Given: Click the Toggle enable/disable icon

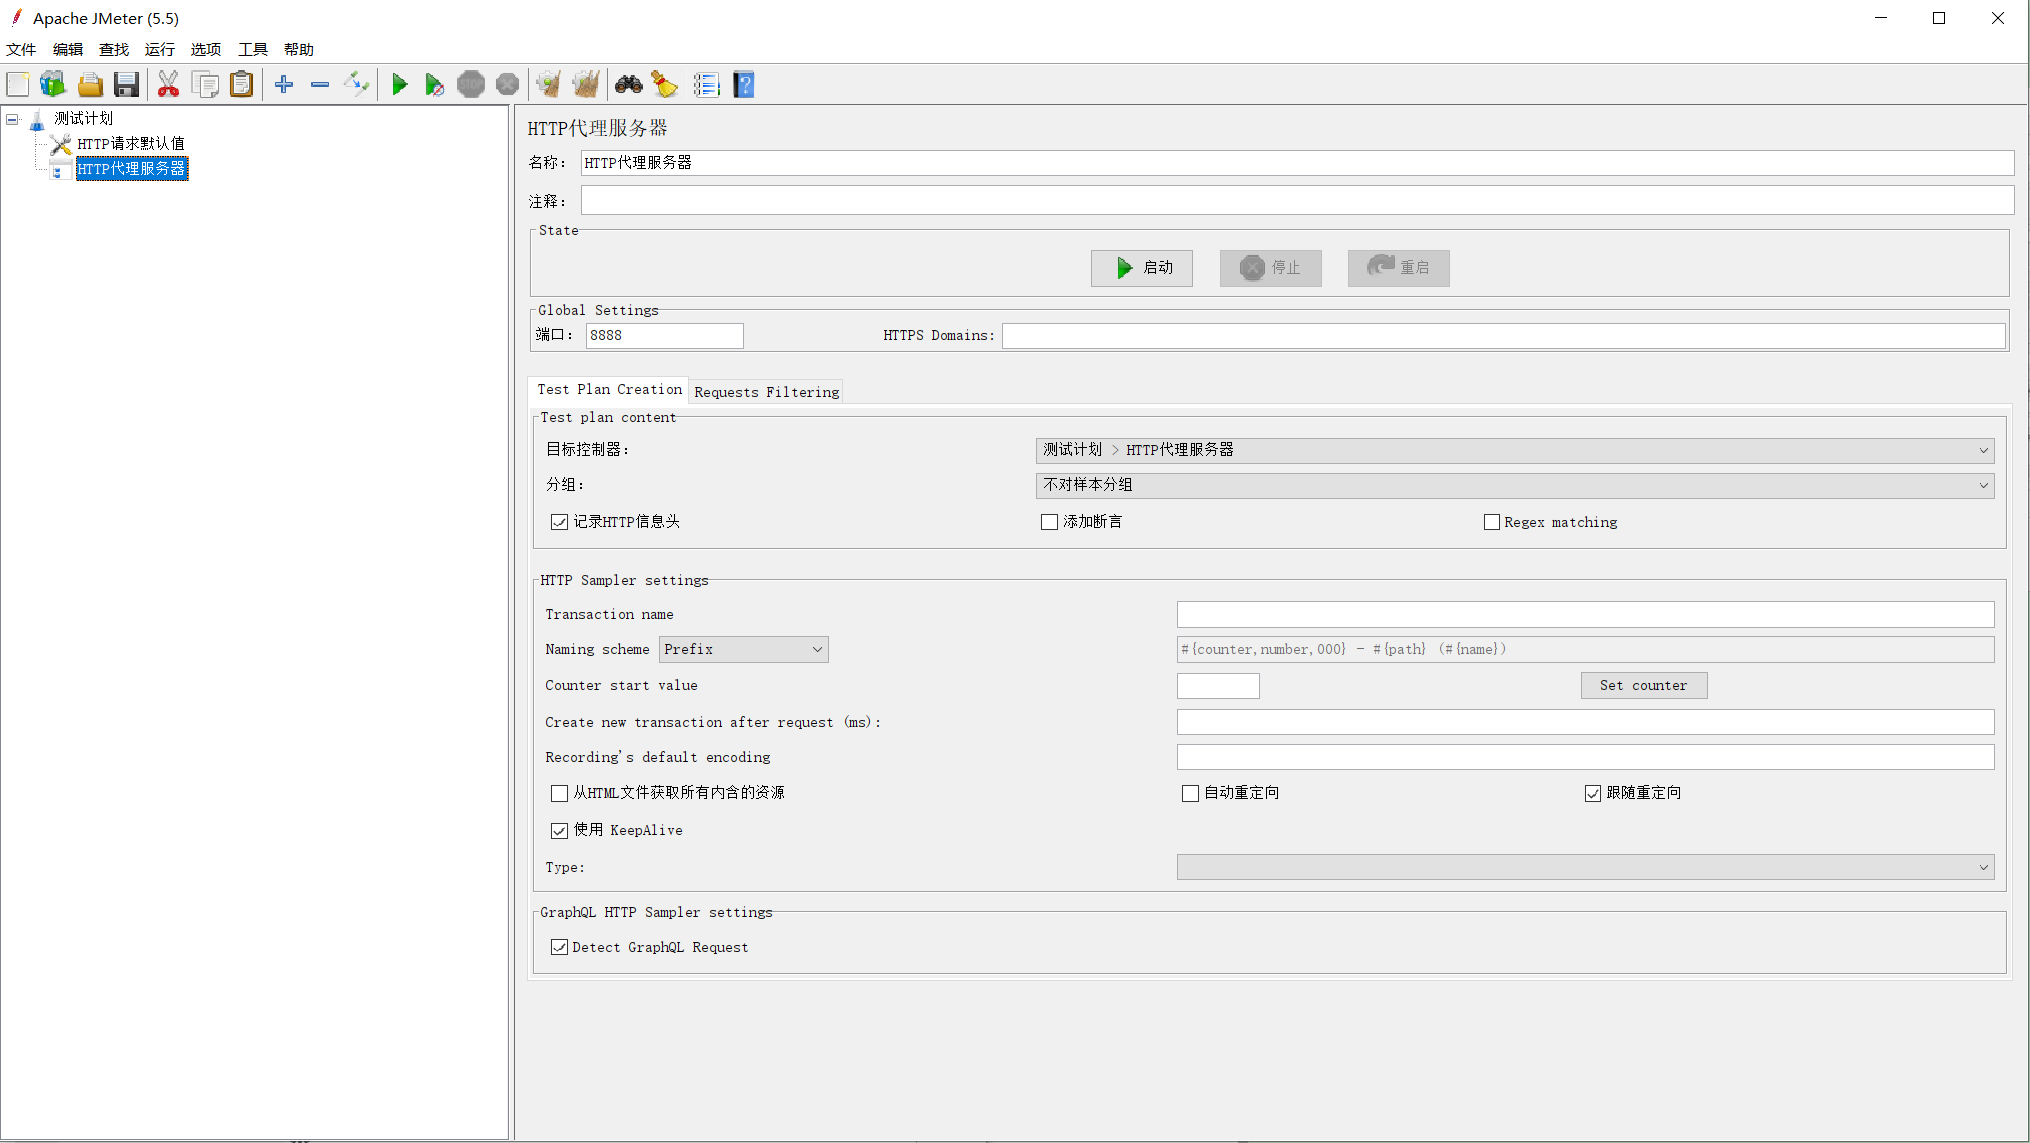Looking at the screenshot, I should (356, 85).
